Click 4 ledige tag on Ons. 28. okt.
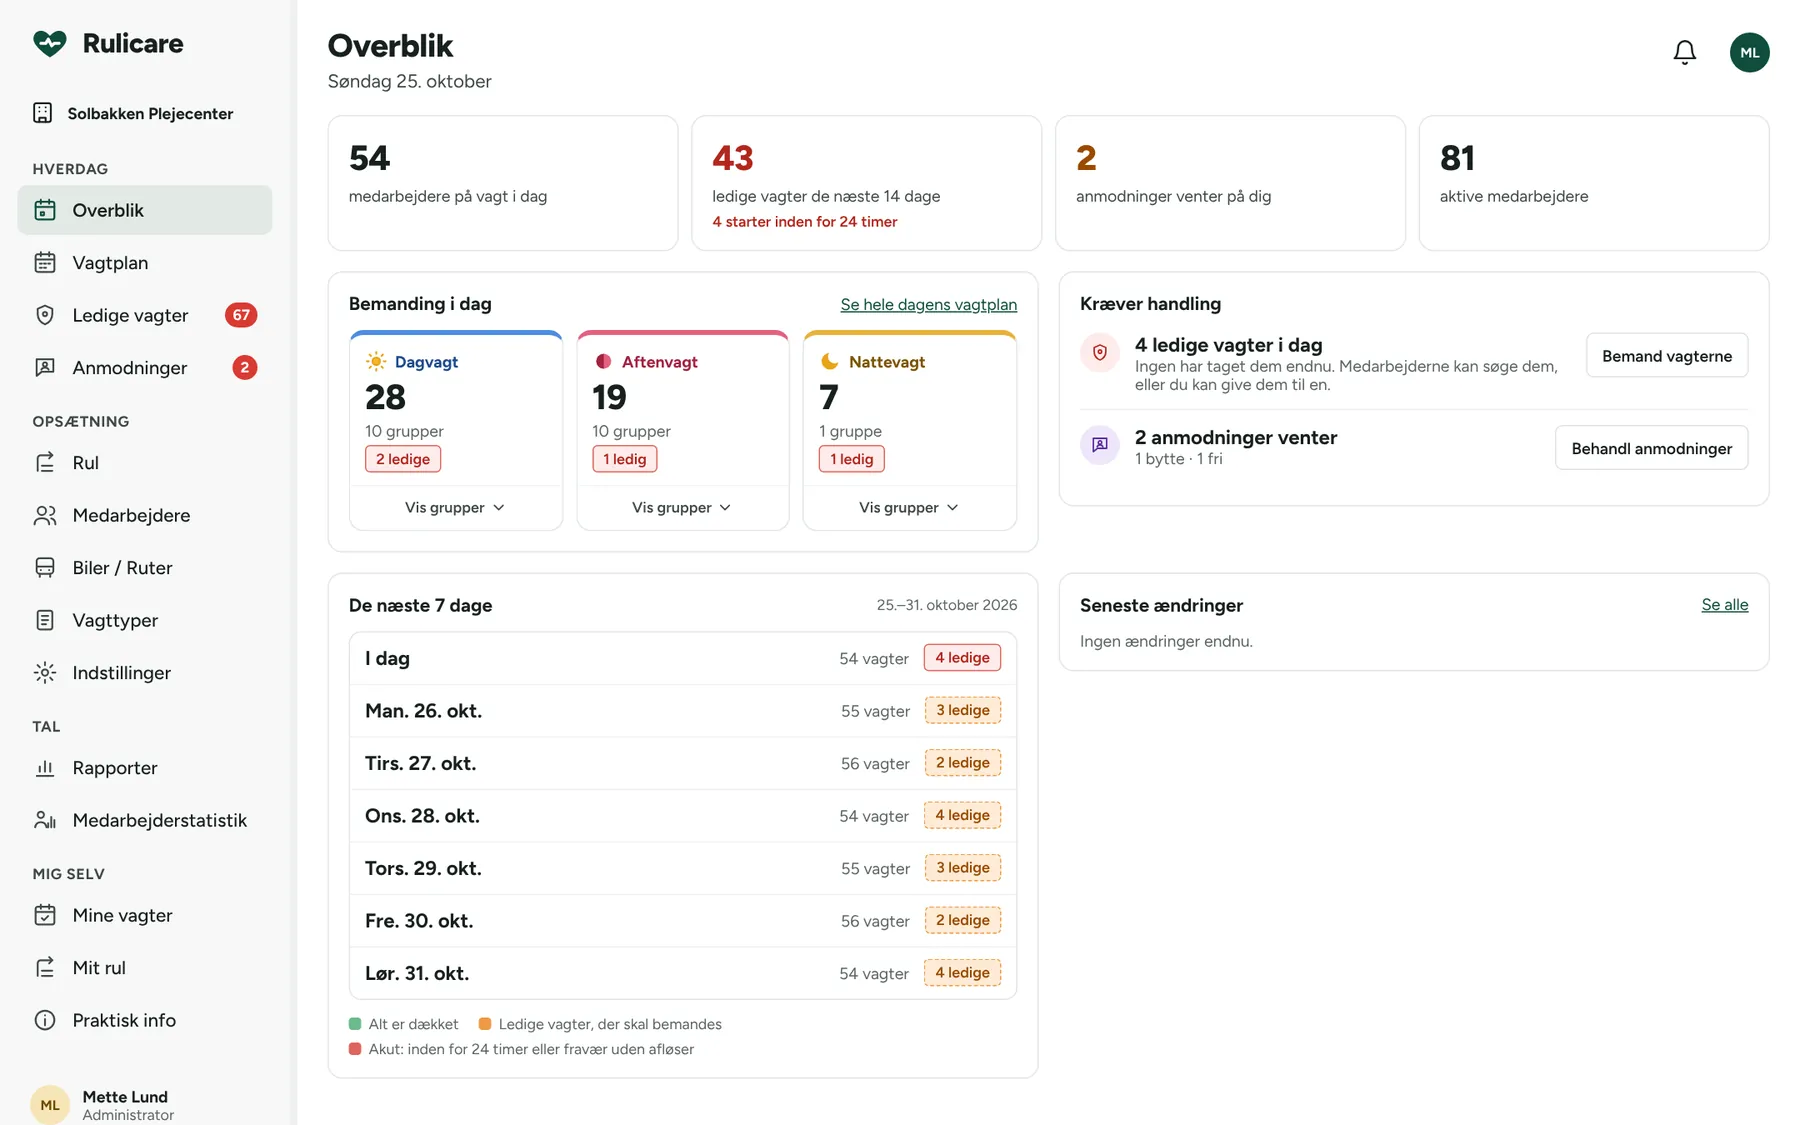Screen dimensions: 1800x1125 point(962,815)
